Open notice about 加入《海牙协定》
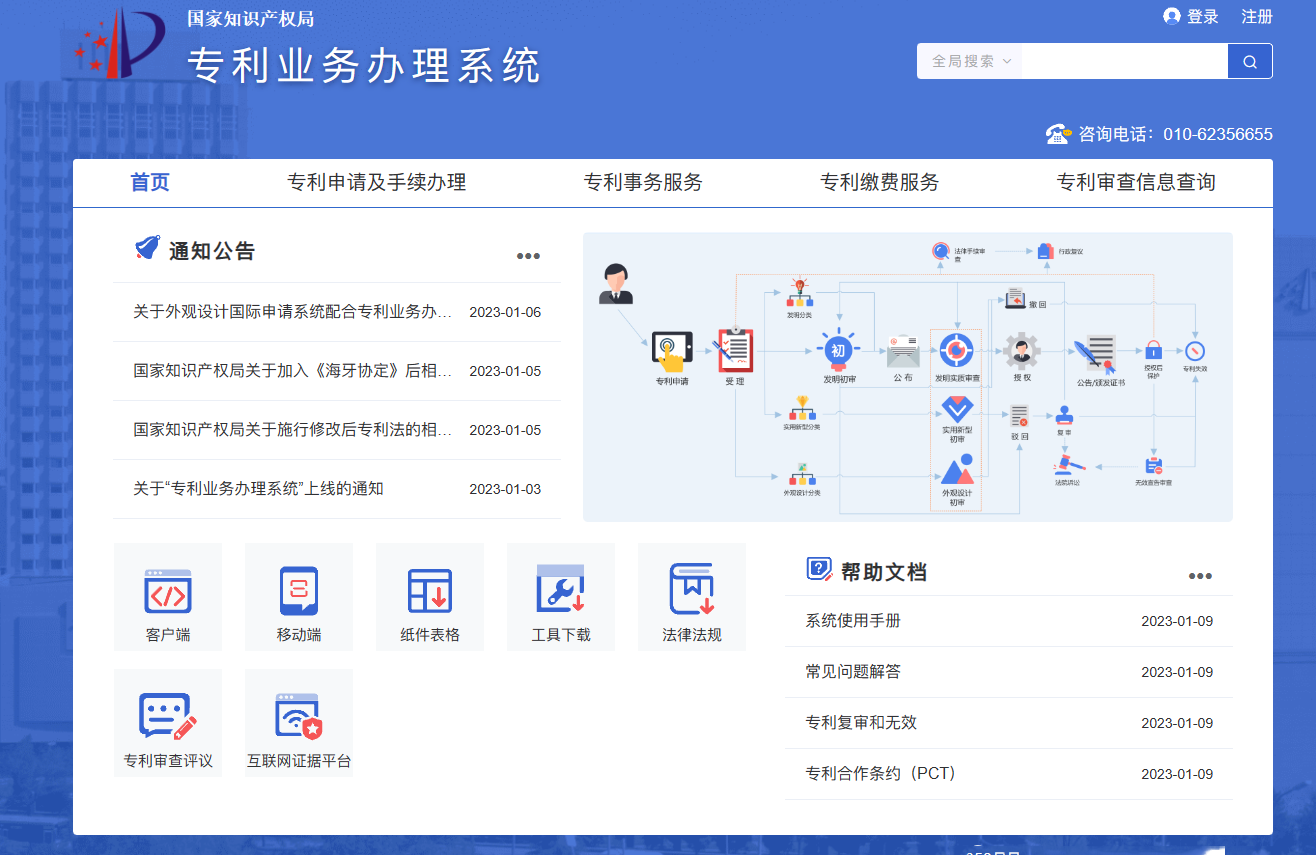The height and width of the screenshot is (855, 1316). pyautogui.click(x=293, y=371)
